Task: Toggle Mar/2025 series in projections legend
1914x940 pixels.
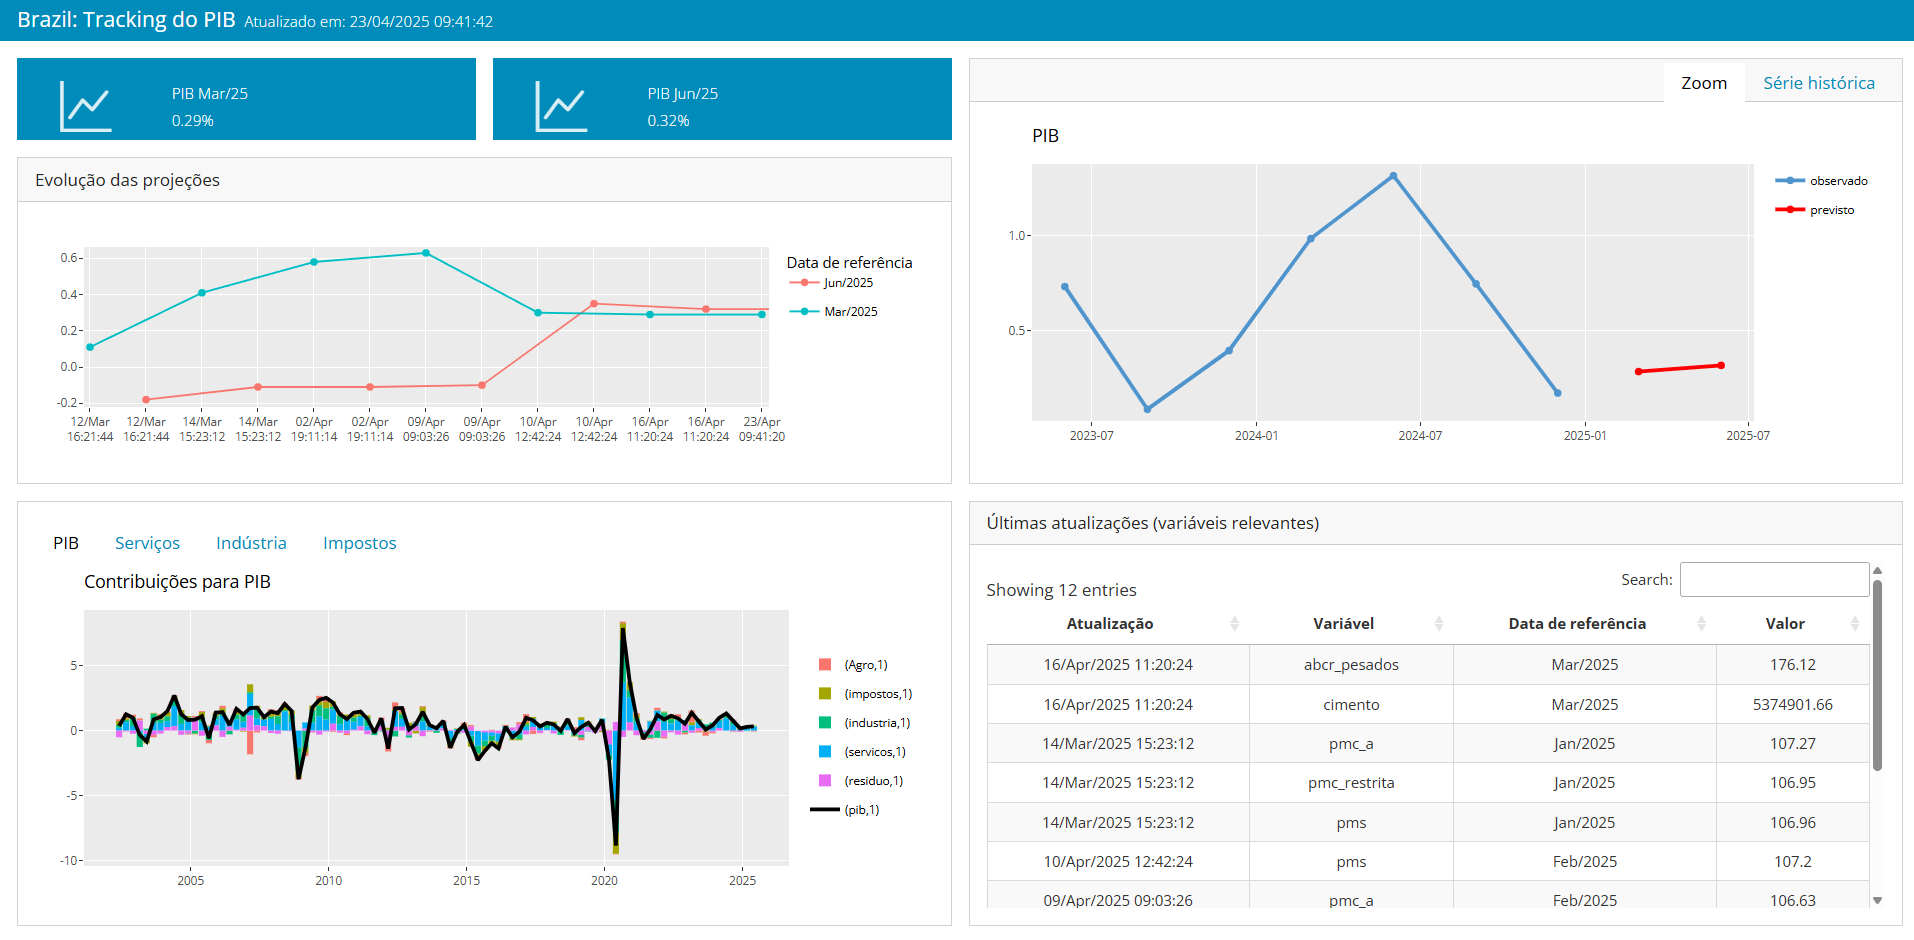Action: (849, 312)
